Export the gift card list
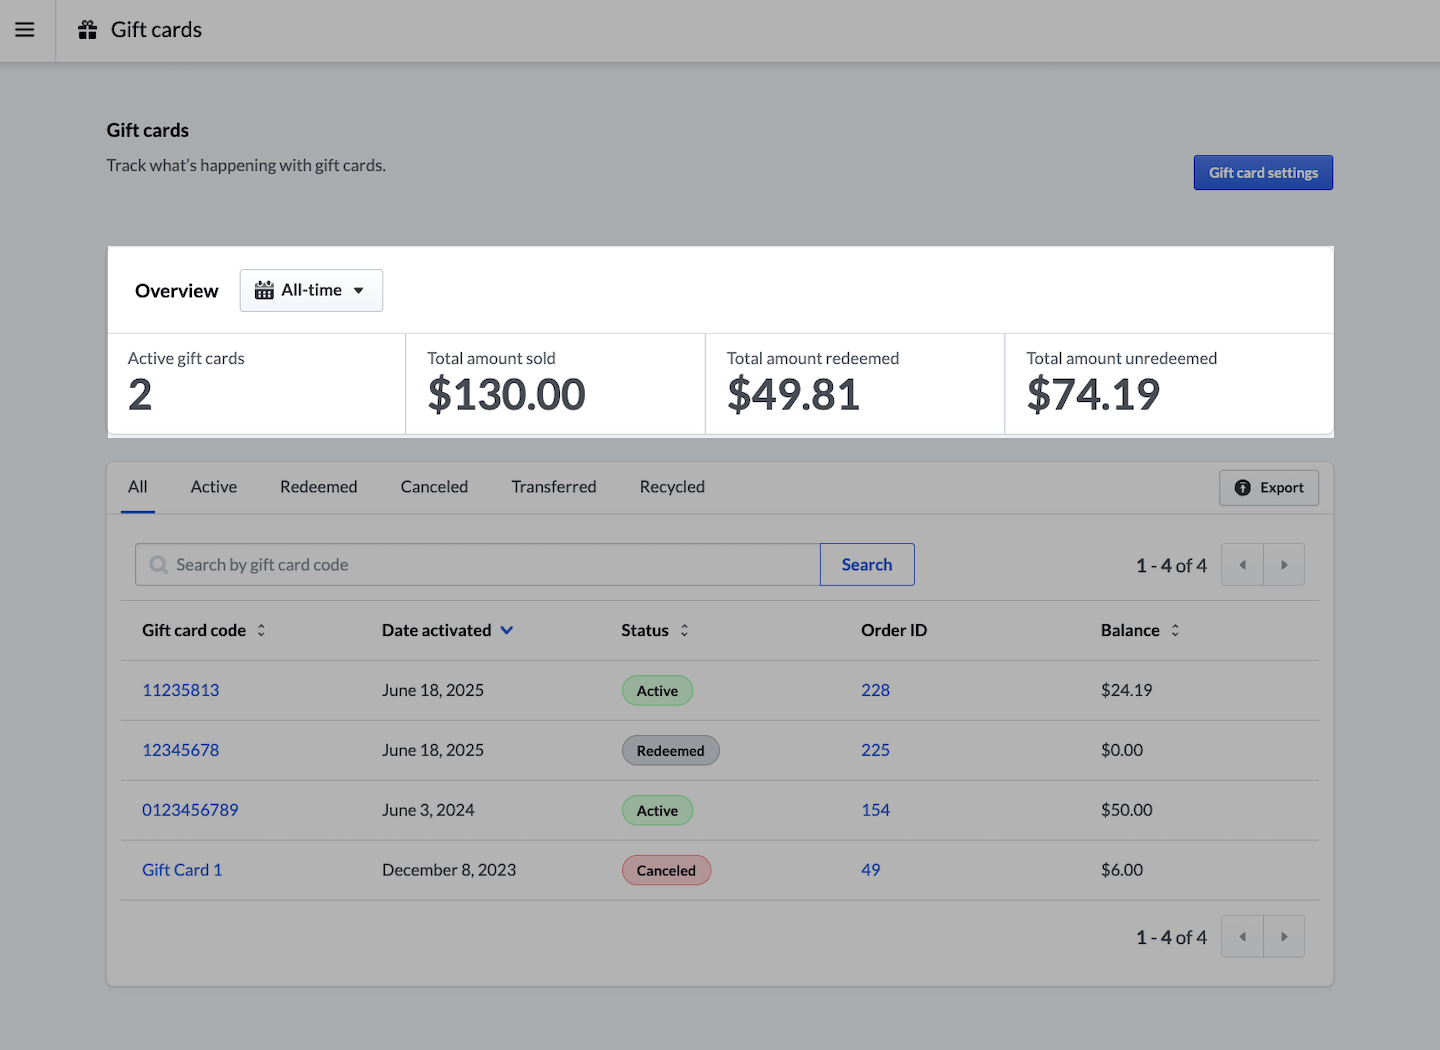The width and height of the screenshot is (1440, 1050). tap(1268, 488)
